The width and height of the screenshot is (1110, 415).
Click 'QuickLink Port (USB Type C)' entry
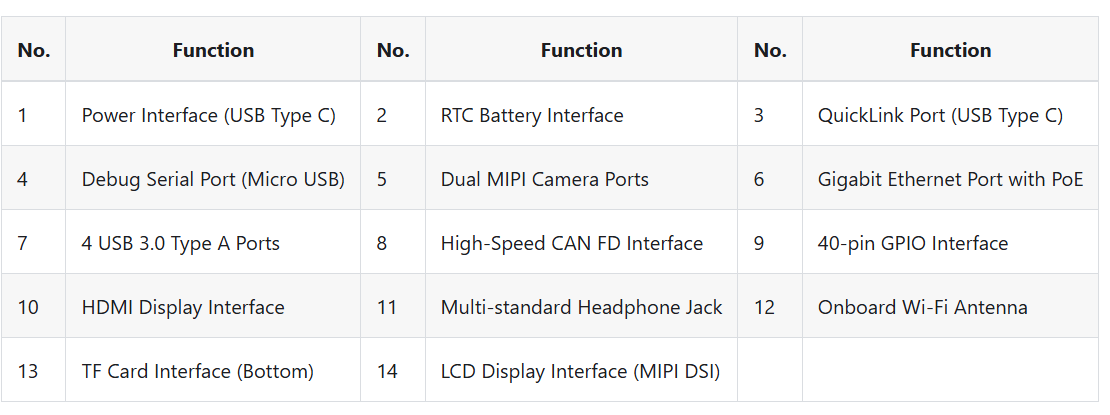click(940, 115)
